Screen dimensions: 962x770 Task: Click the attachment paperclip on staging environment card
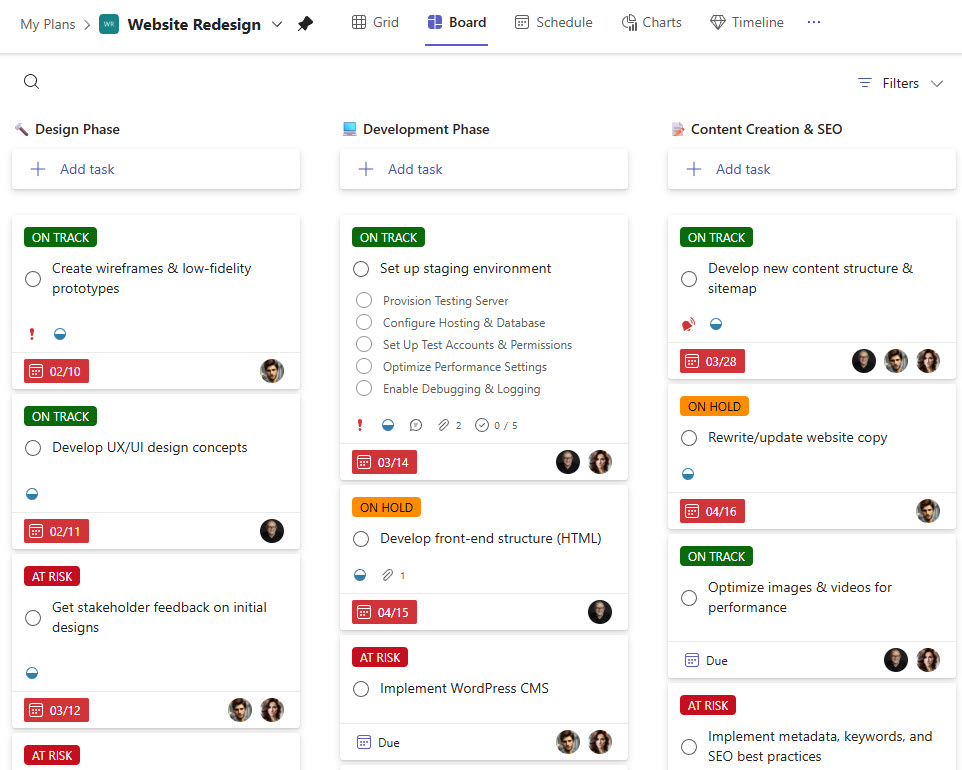[443, 425]
